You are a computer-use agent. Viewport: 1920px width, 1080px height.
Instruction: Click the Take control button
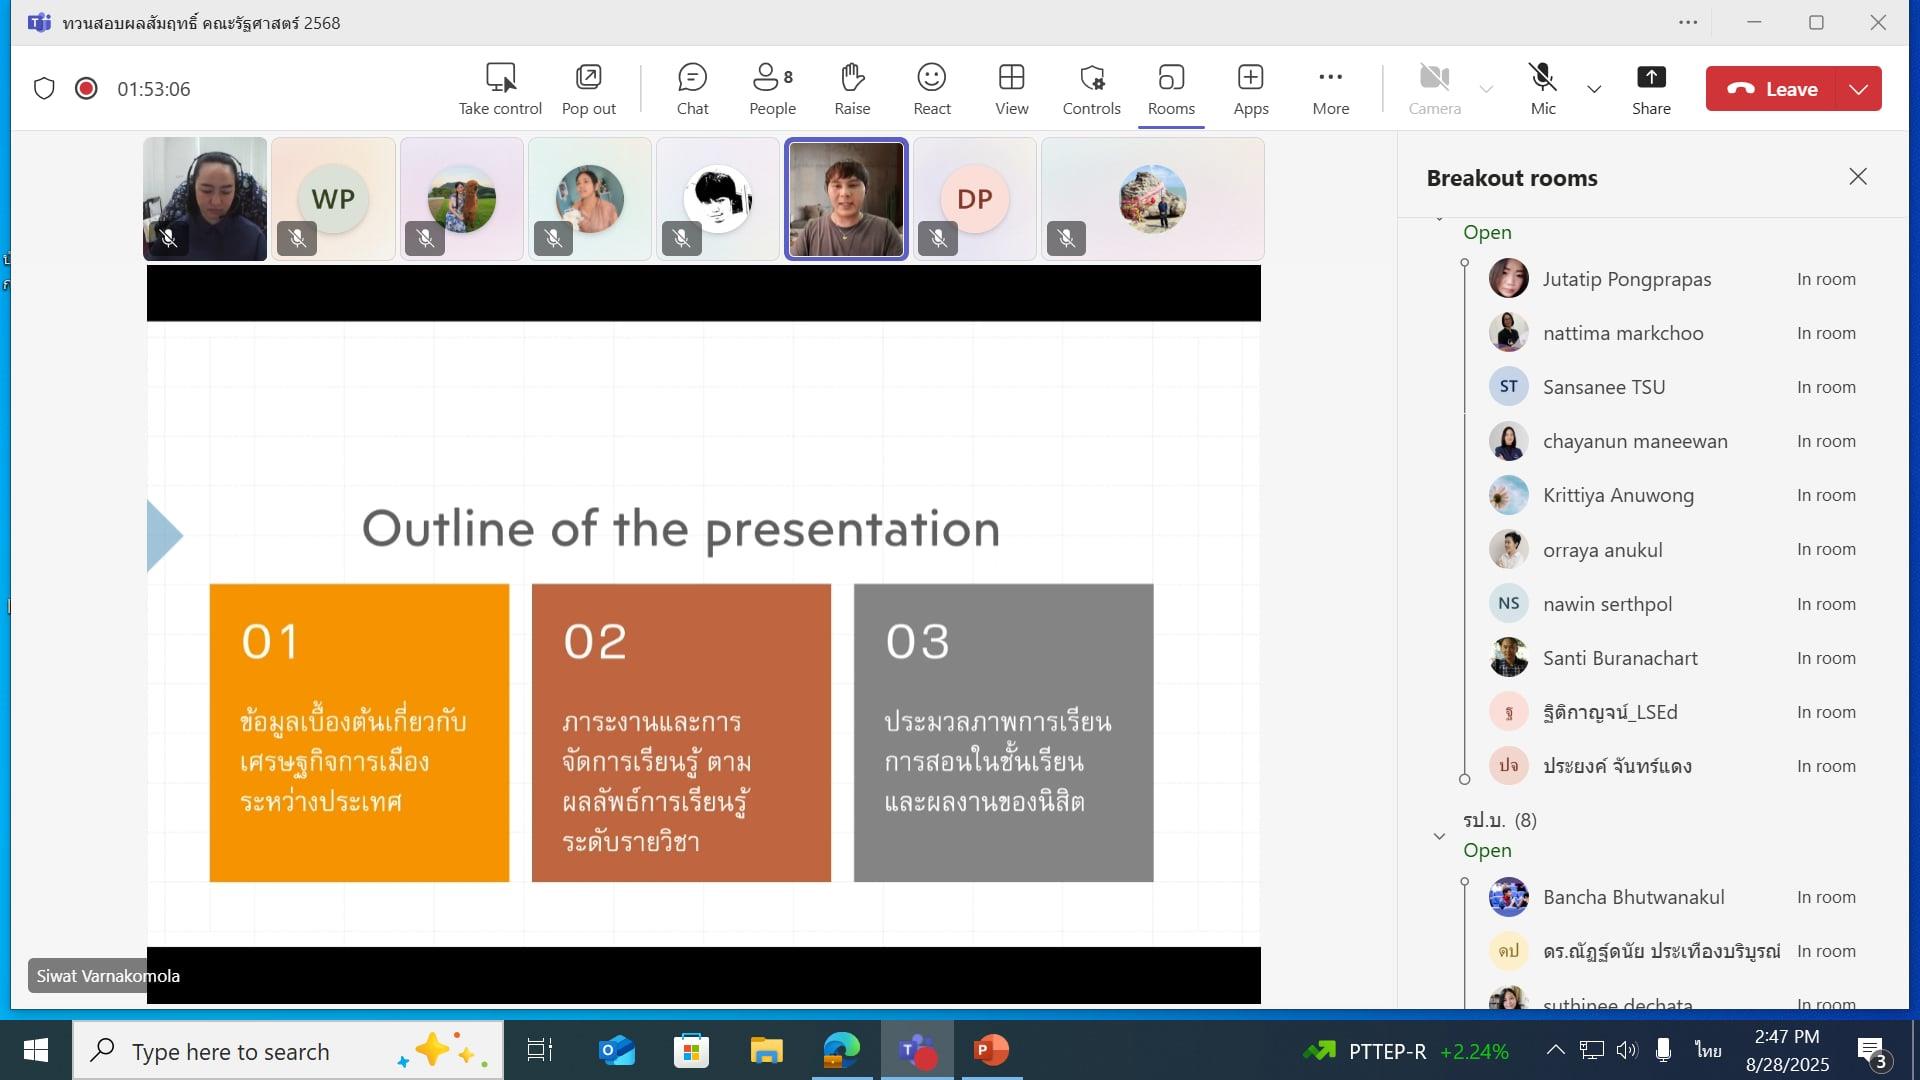click(x=500, y=88)
